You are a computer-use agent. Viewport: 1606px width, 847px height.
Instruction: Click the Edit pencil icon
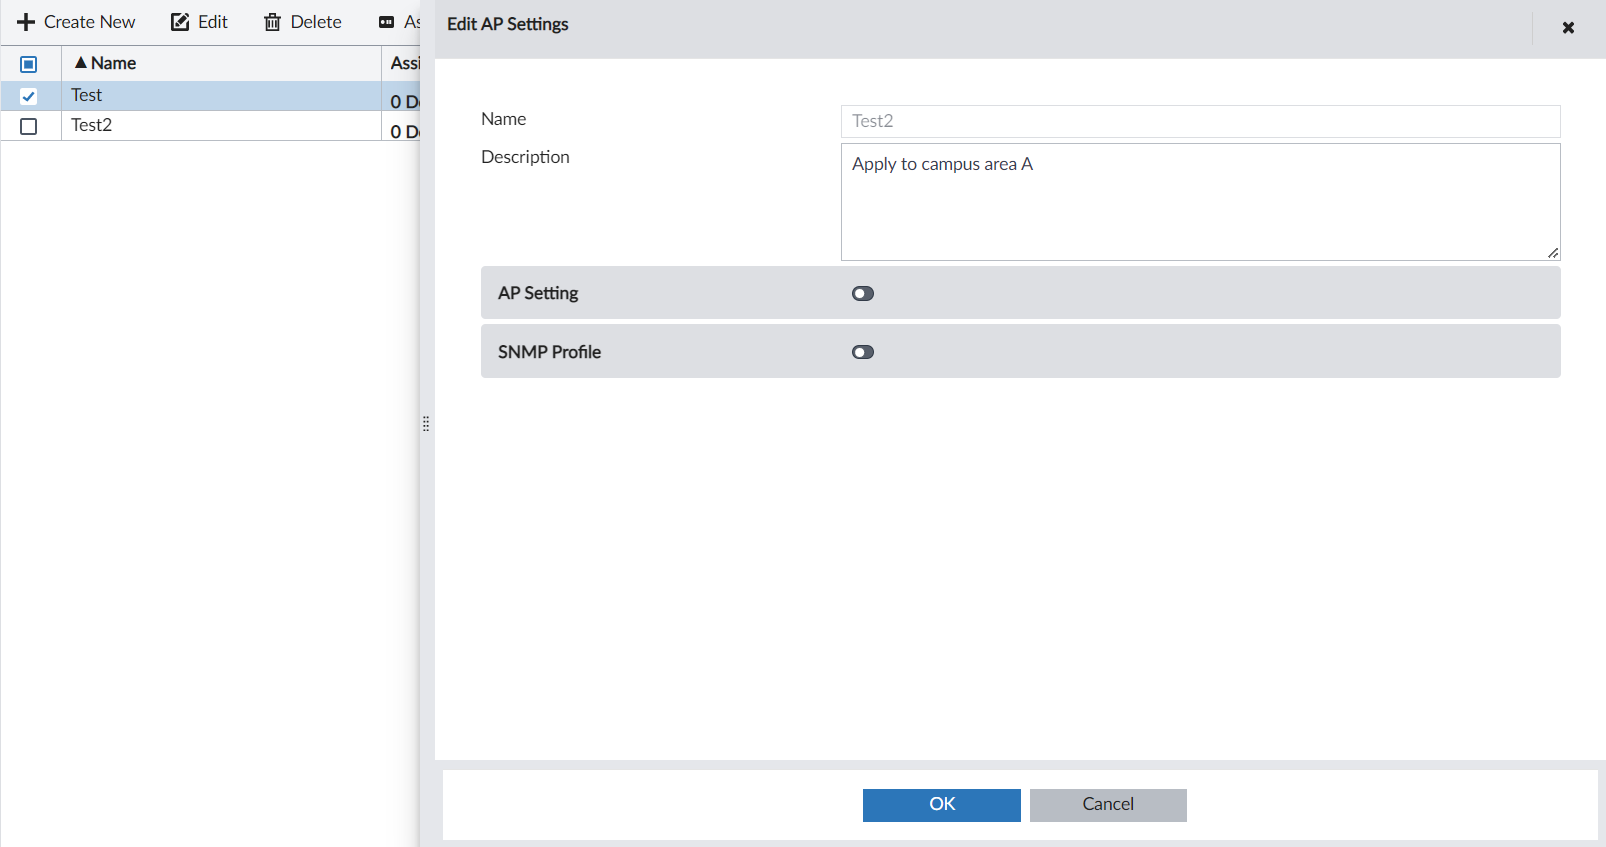pos(180,22)
